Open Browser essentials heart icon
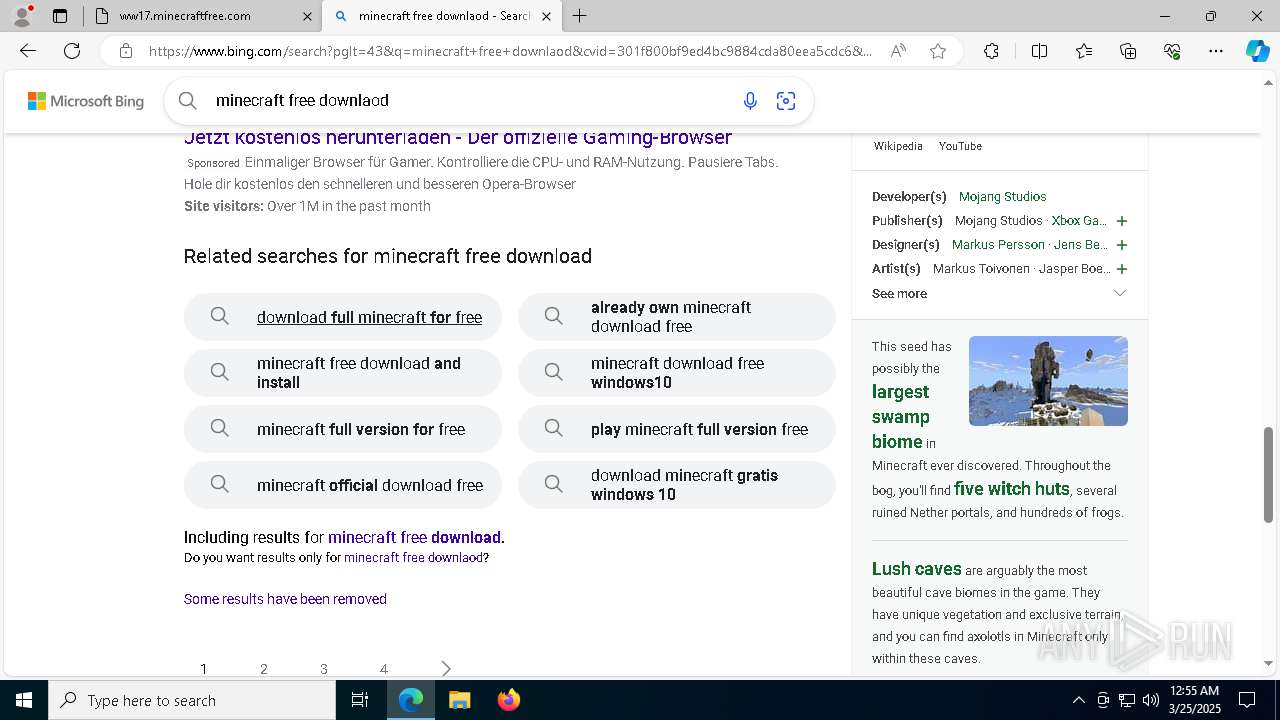The image size is (1280, 720). click(x=1172, y=51)
